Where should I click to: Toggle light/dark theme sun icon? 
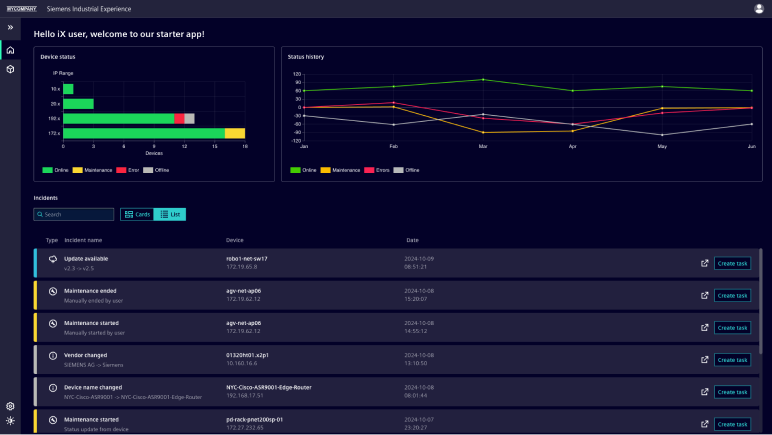point(10,421)
